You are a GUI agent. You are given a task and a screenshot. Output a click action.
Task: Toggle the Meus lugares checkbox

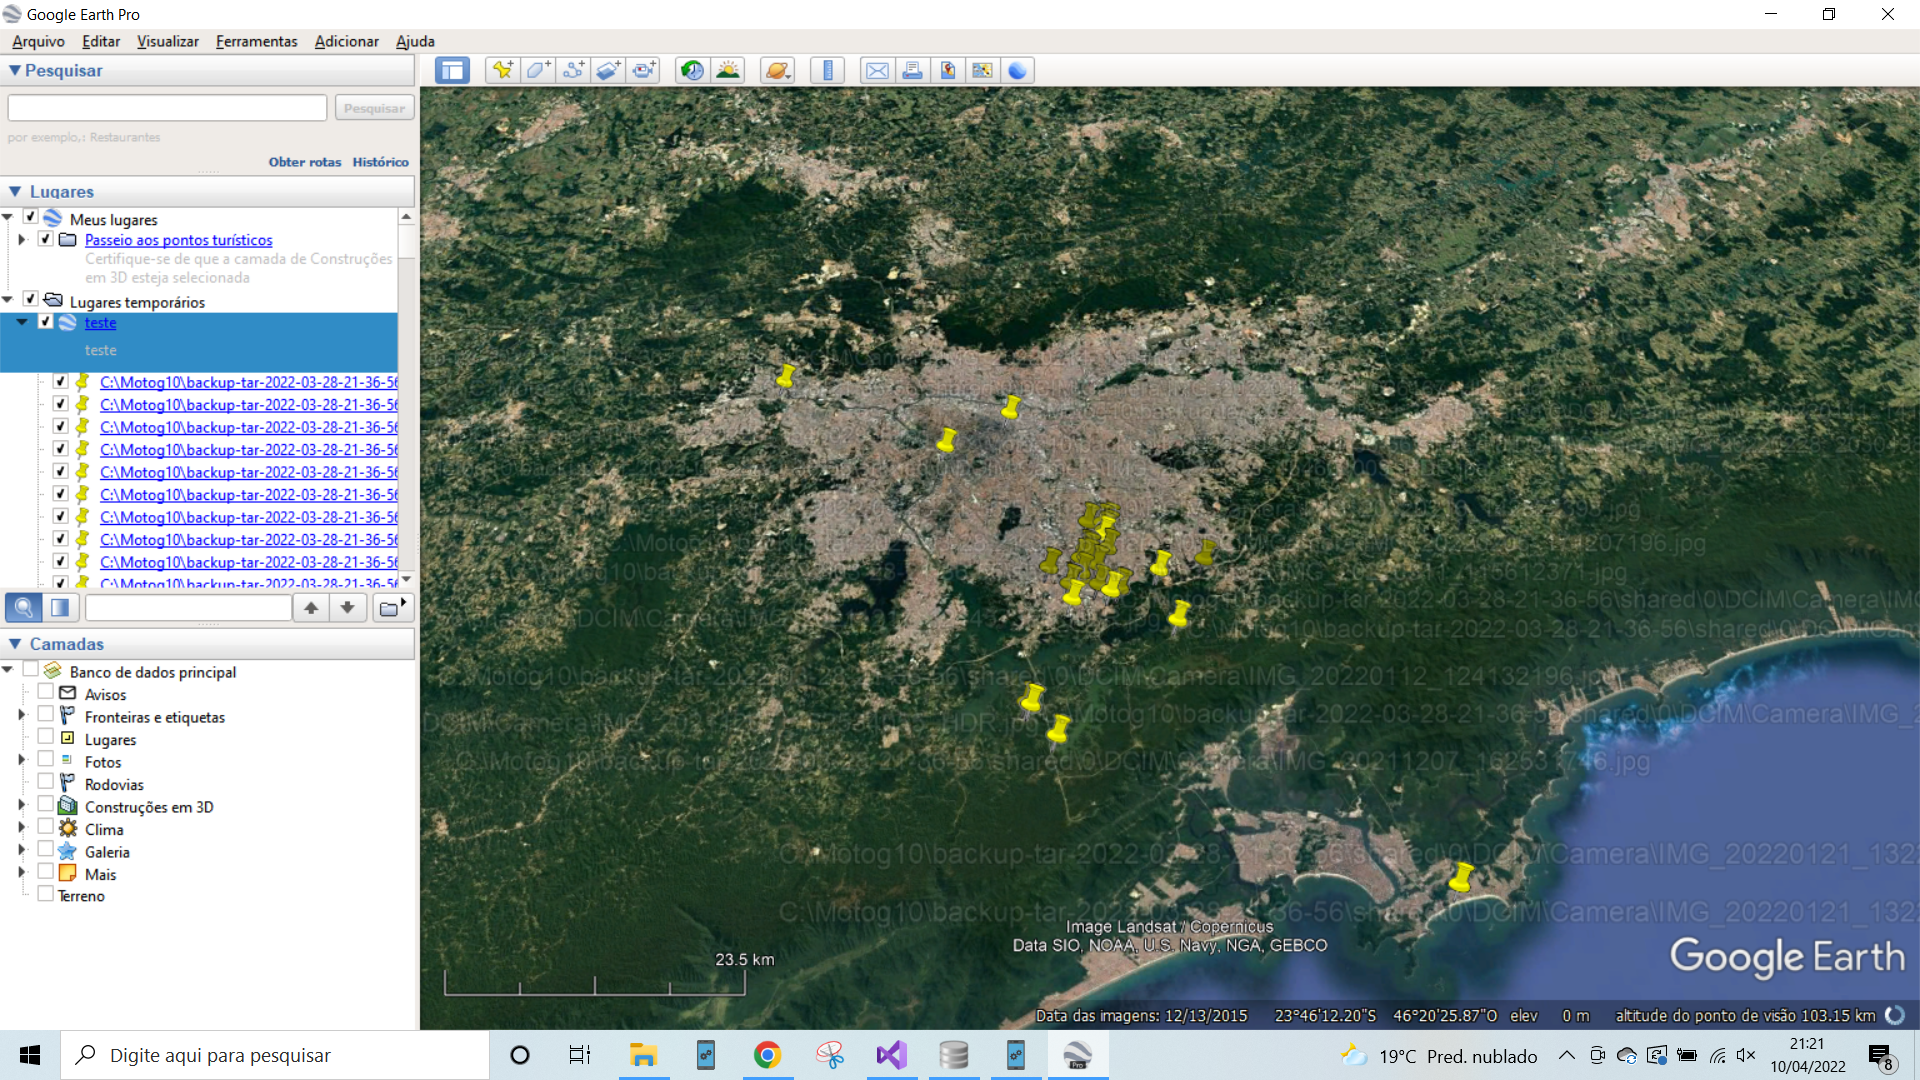tap(30, 216)
